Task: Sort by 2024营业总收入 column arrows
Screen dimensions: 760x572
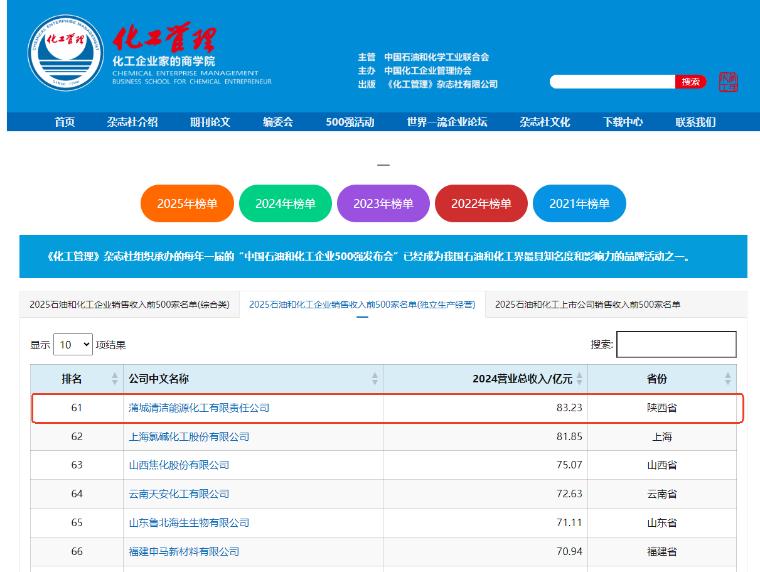Action: pyautogui.click(x=579, y=379)
